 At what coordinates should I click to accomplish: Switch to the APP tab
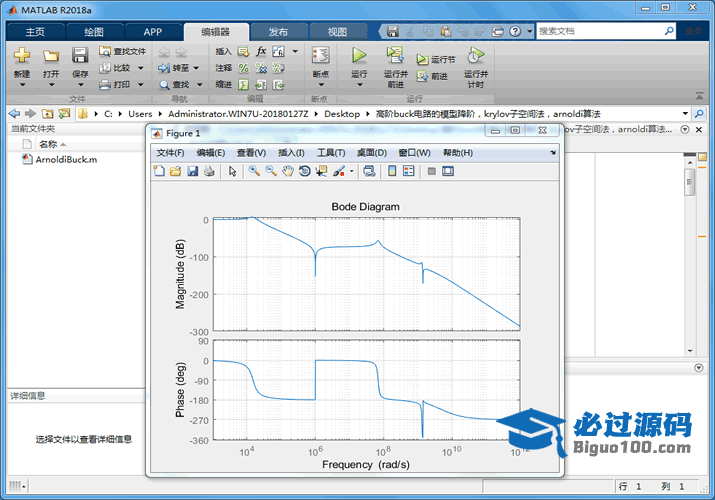point(152,32)
